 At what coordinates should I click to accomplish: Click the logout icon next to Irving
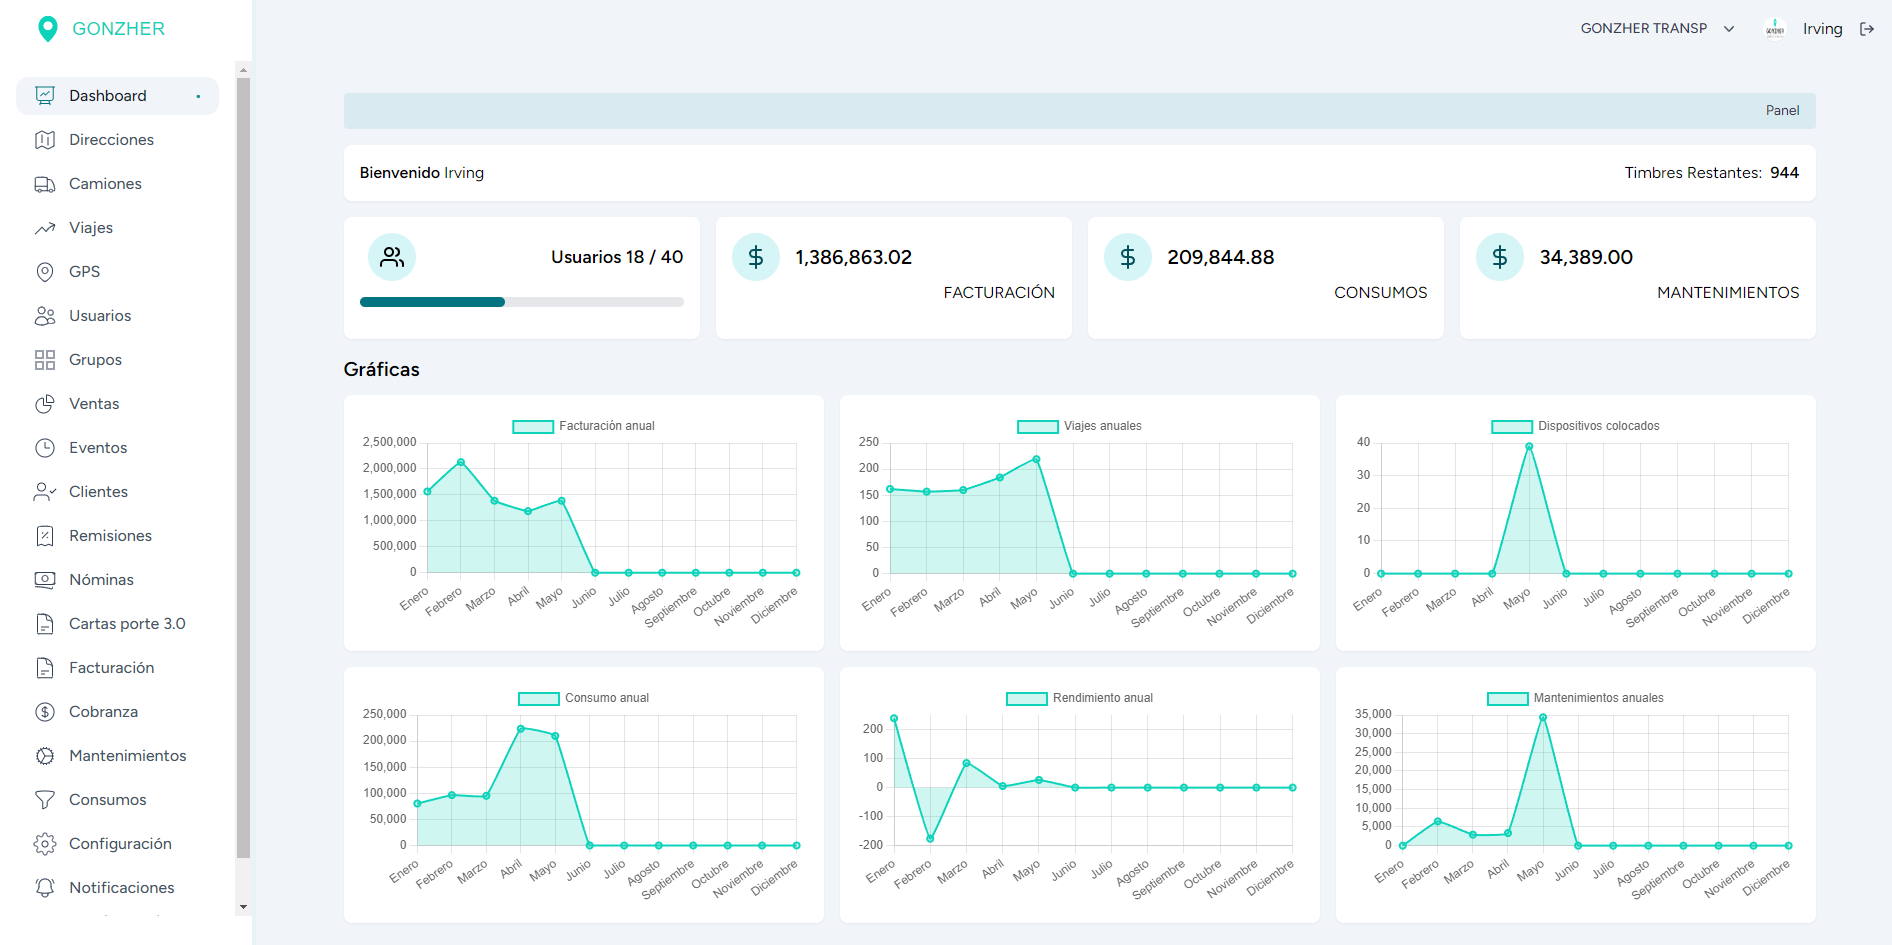[x=1866, y=29]
